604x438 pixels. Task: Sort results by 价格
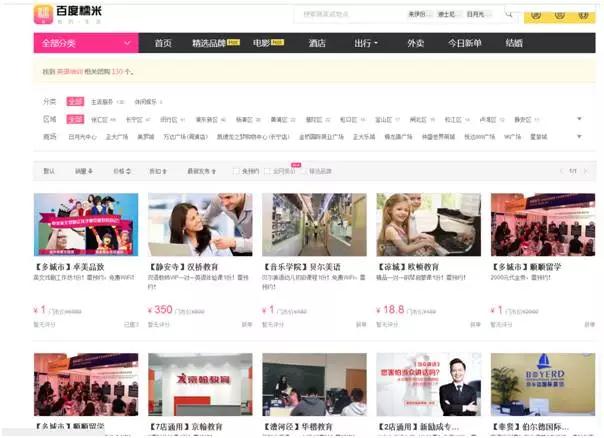tap(122, 171)
